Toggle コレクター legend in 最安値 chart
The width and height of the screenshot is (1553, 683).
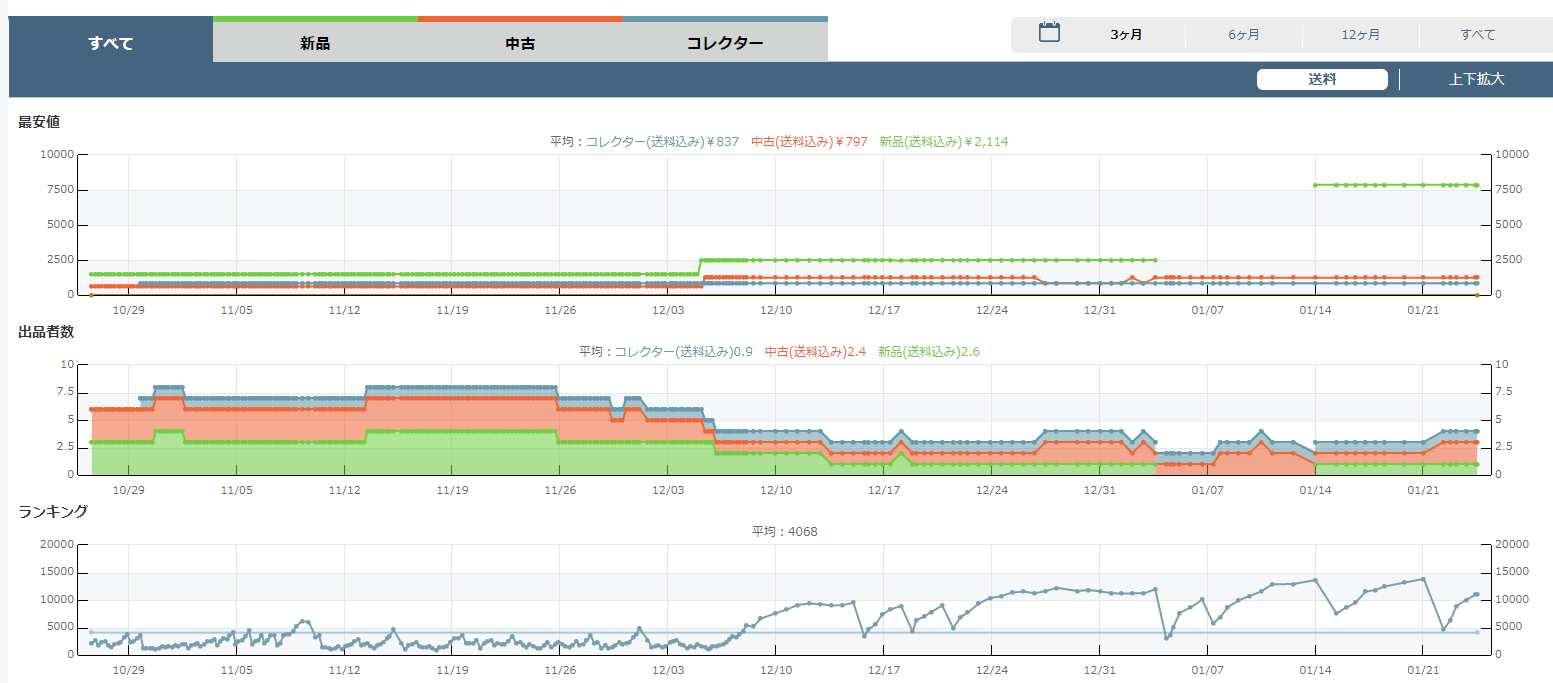pyautogui.click(x=661, y=142)
